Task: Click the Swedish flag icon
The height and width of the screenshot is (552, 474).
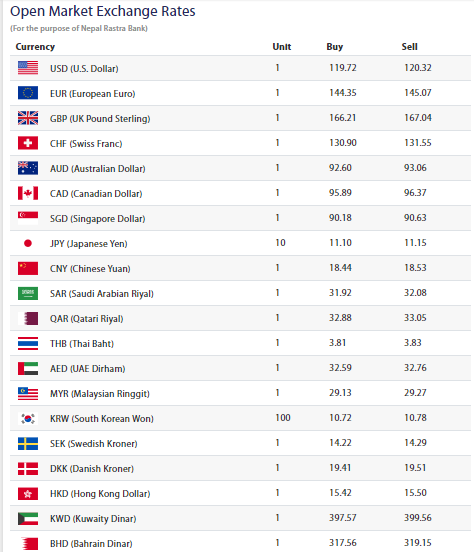Action: point(28,444)
